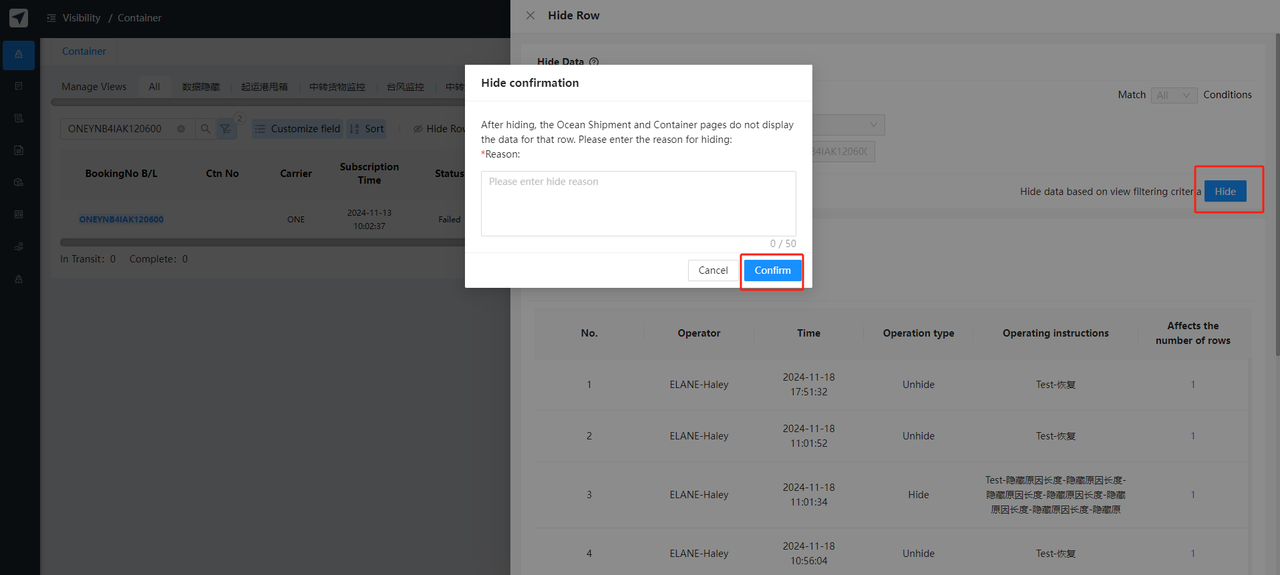Viewport: 1280px width, 575px height.
Task: Click the Operator column header in log
Action: (699, 333)
